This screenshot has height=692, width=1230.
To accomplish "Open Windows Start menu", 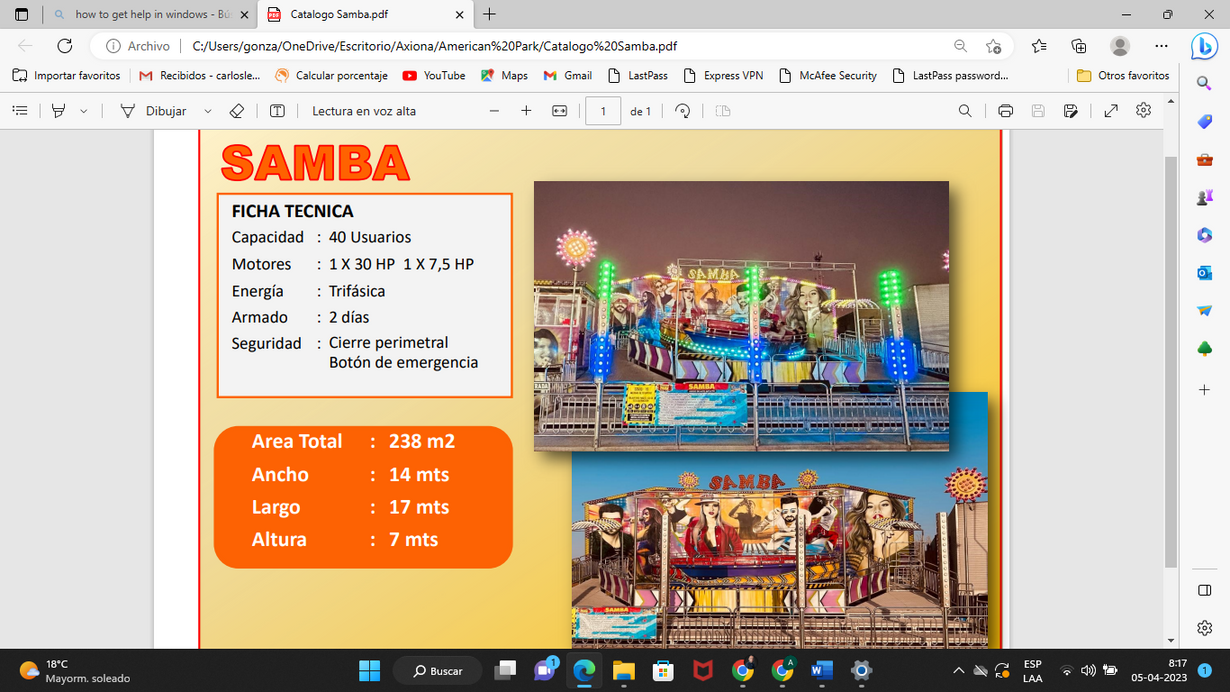I will (x=370, y=670).
